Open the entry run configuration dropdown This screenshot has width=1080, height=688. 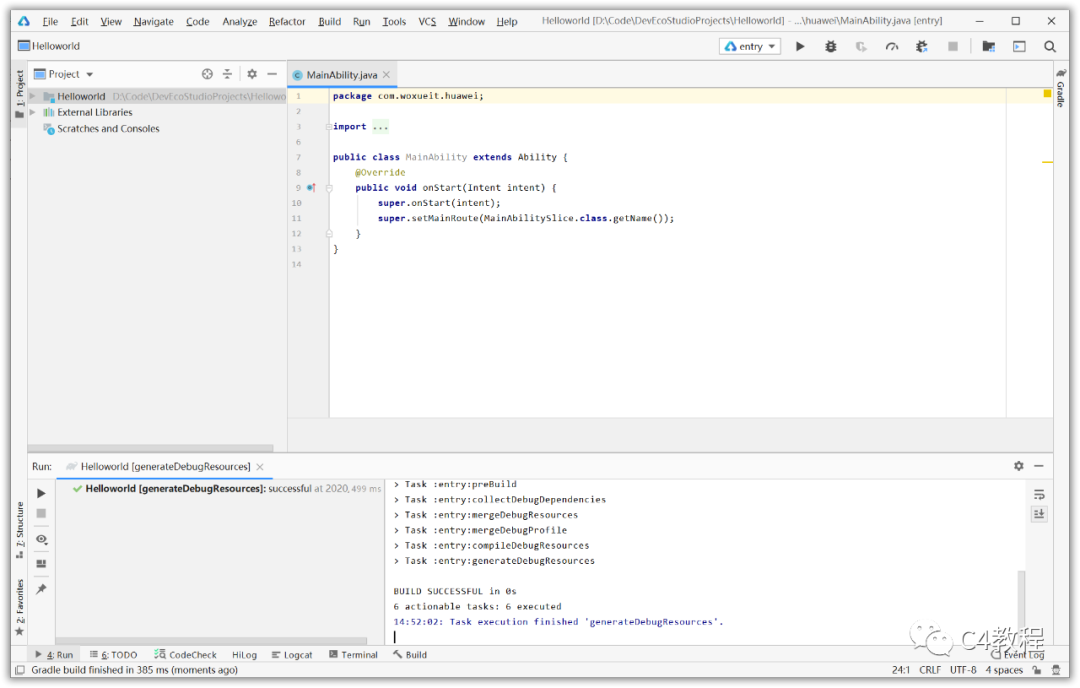[750, 46]
